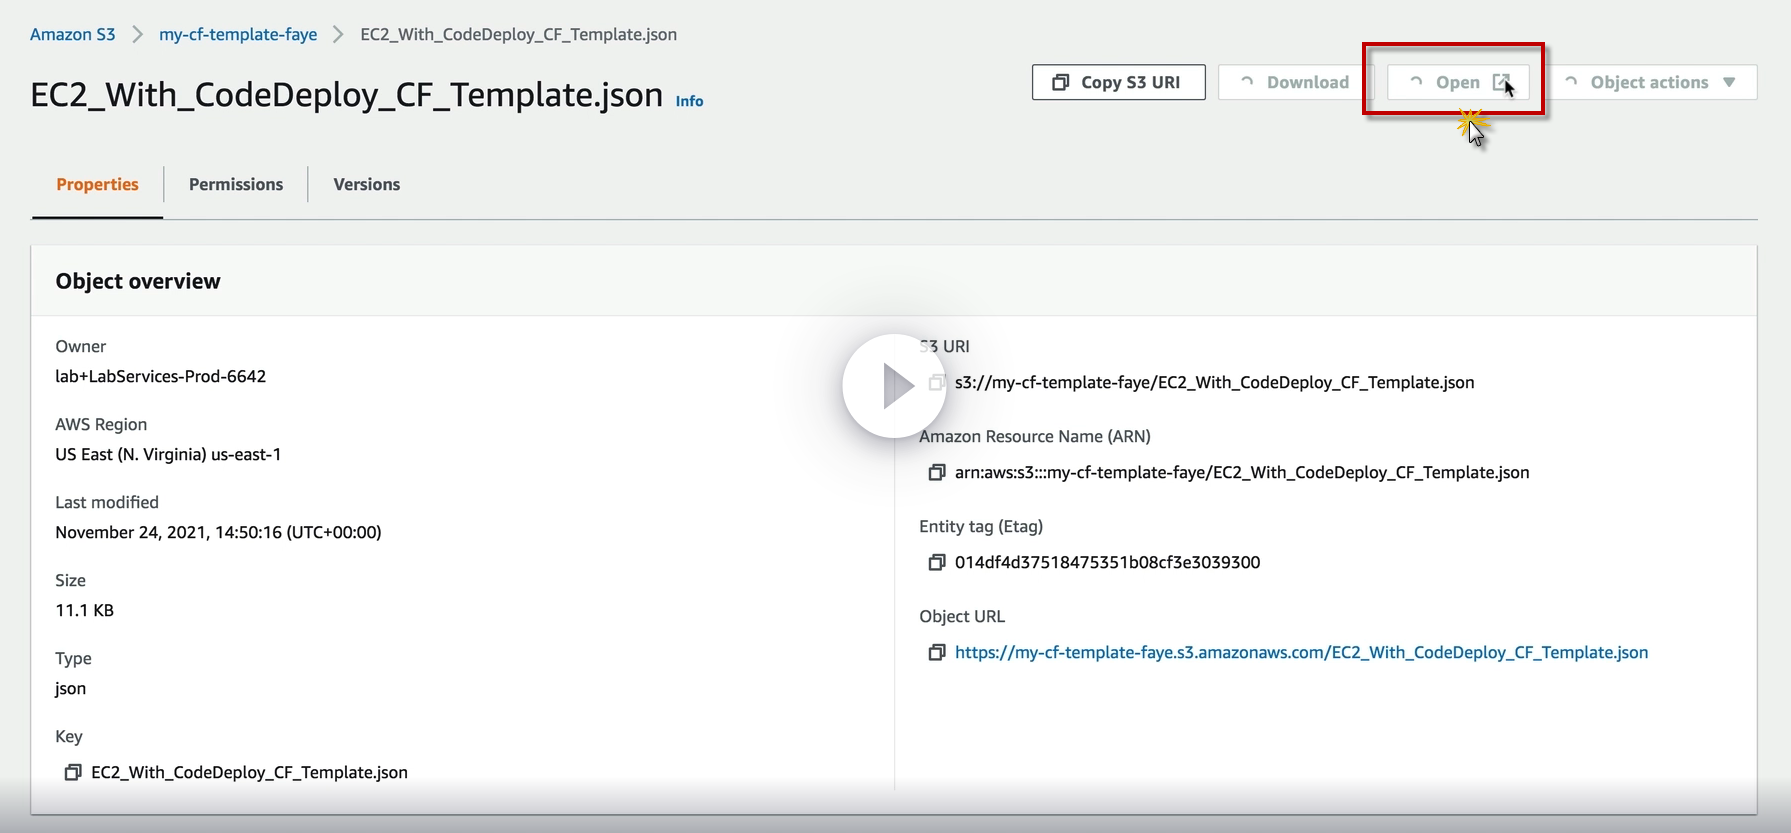
Task: Click the Object overview heading
Action: coord(138,281)
